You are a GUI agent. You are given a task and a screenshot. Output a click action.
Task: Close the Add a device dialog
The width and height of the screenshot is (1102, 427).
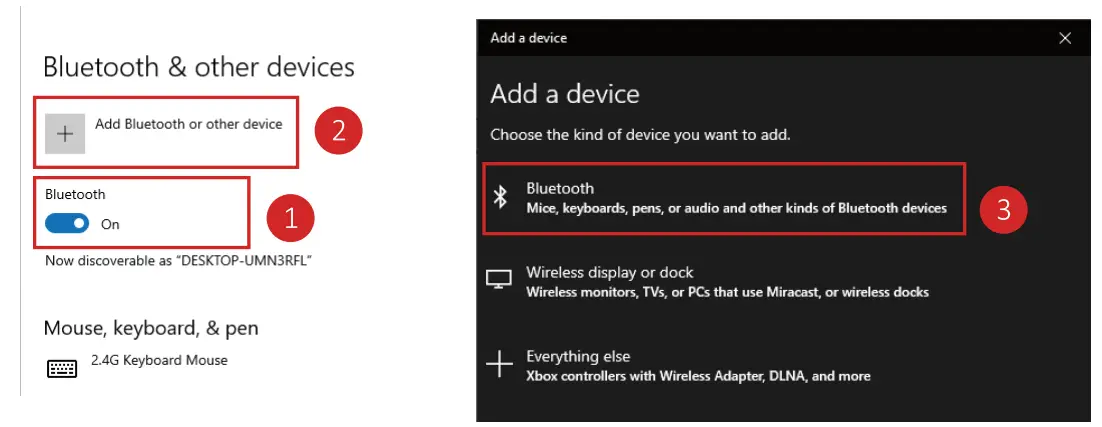point(1064,38)
